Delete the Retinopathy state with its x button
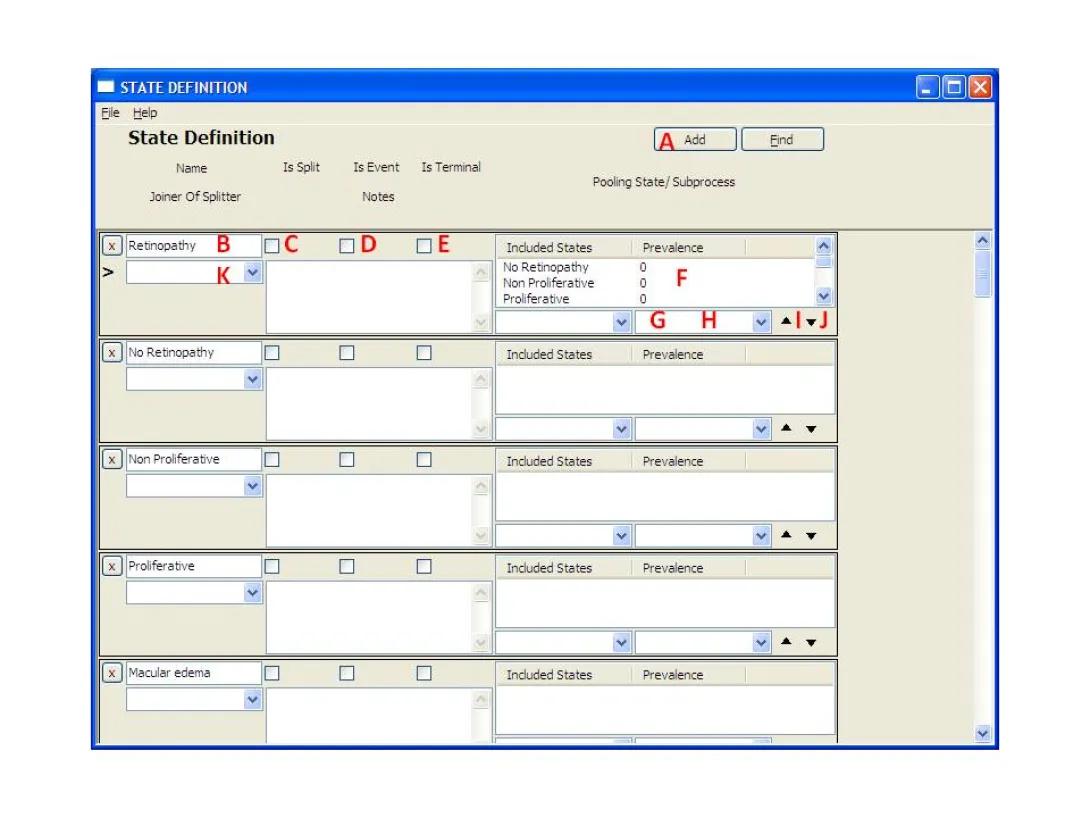Screen dimensions: 1090x818 click(x=112, y=246)
